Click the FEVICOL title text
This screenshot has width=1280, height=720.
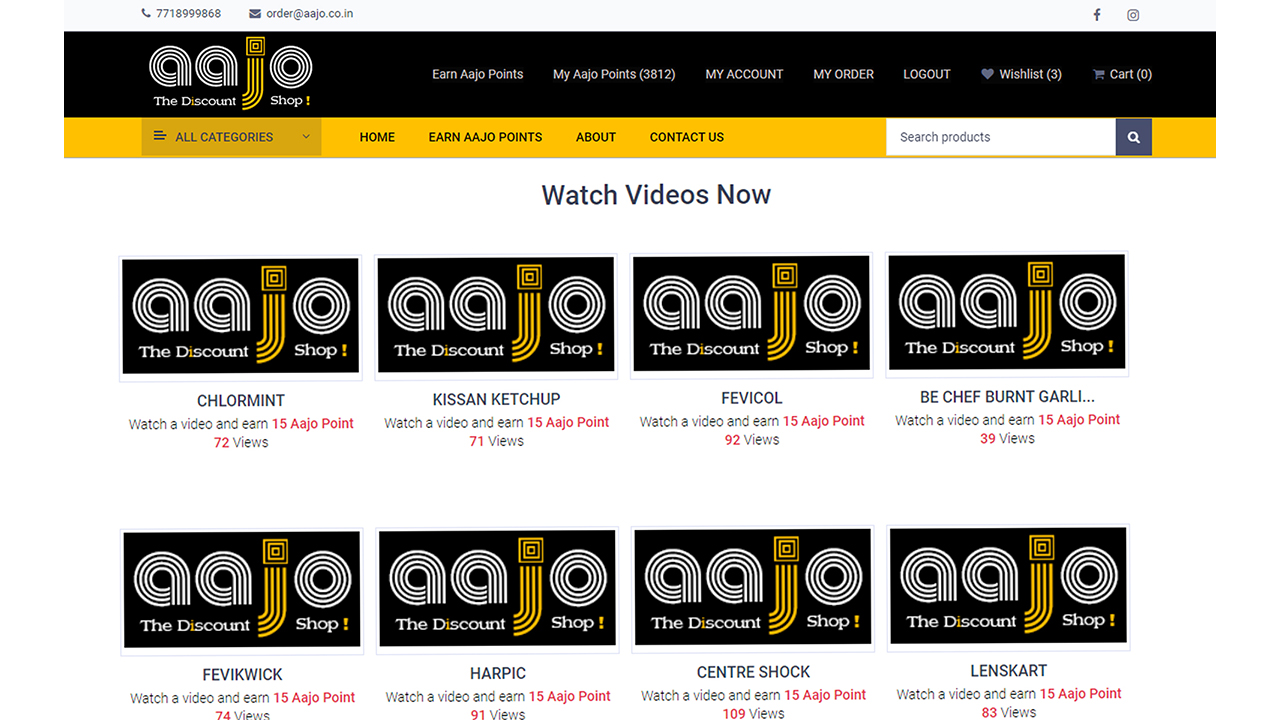pos(752,398)
